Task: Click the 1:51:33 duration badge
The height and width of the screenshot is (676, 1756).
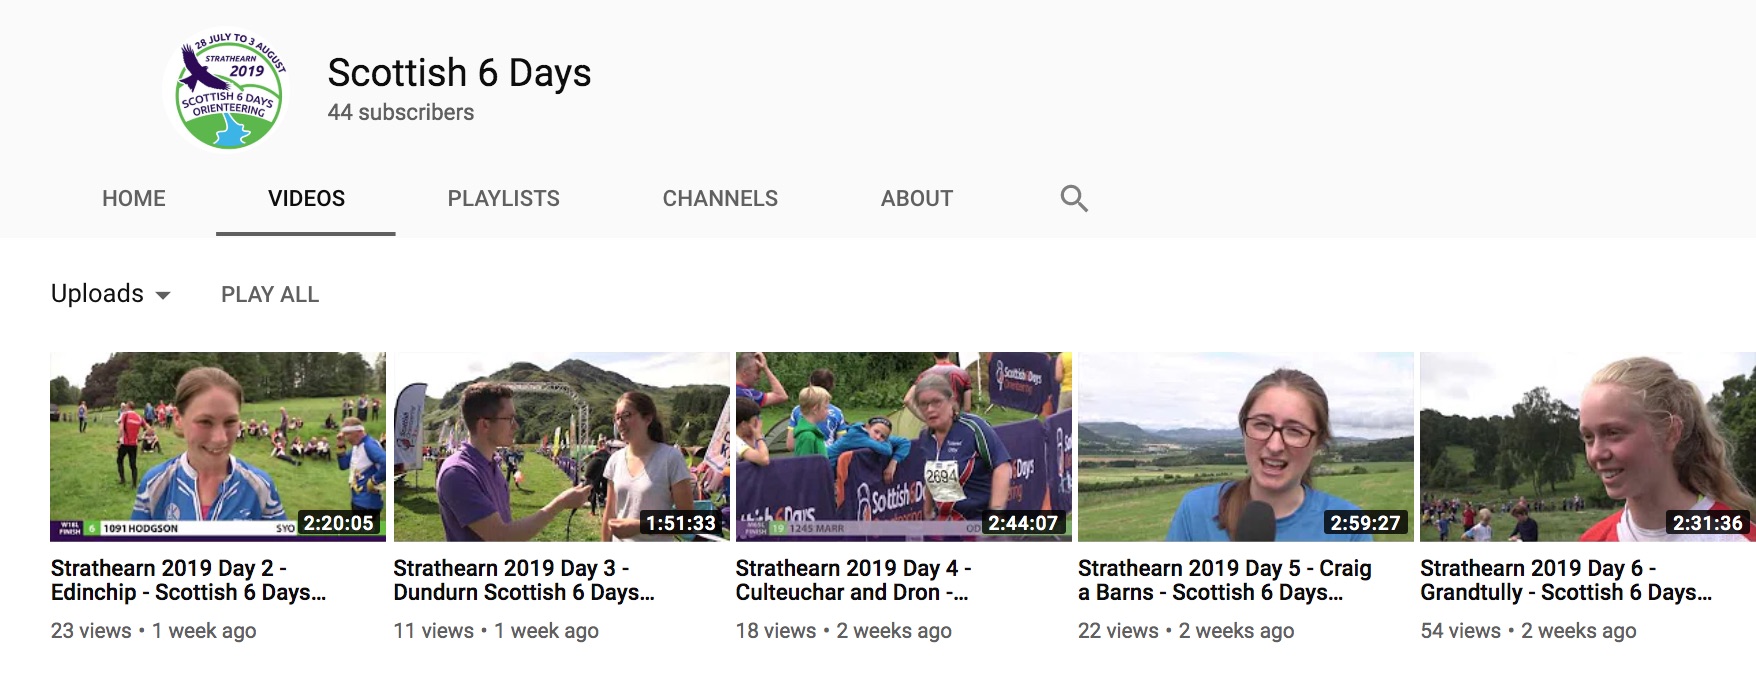Action: (681, 523)
